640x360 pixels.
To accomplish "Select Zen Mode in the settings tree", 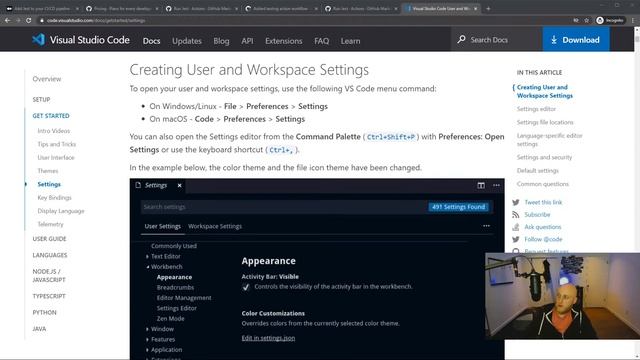I will [x=171, y=318].
